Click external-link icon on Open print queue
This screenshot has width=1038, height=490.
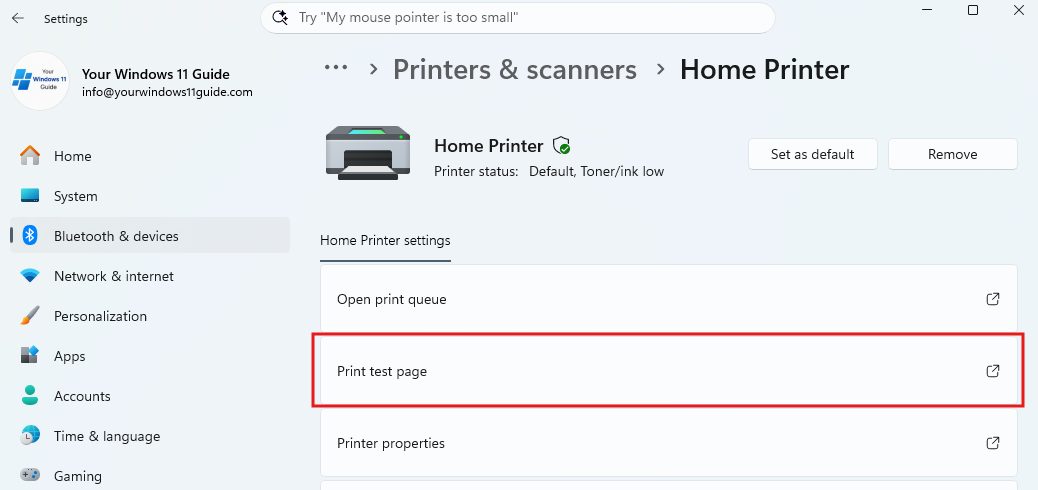[x=992, y=299]
